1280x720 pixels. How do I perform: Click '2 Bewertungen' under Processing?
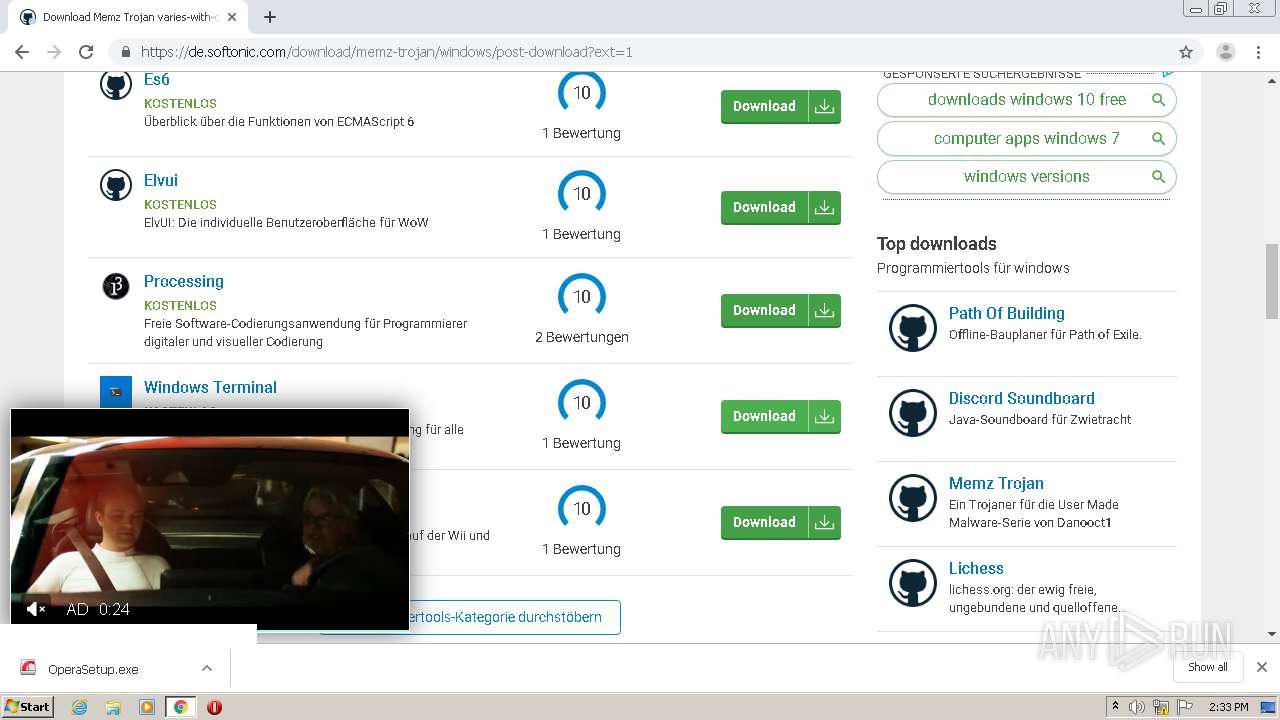[582, 337]
